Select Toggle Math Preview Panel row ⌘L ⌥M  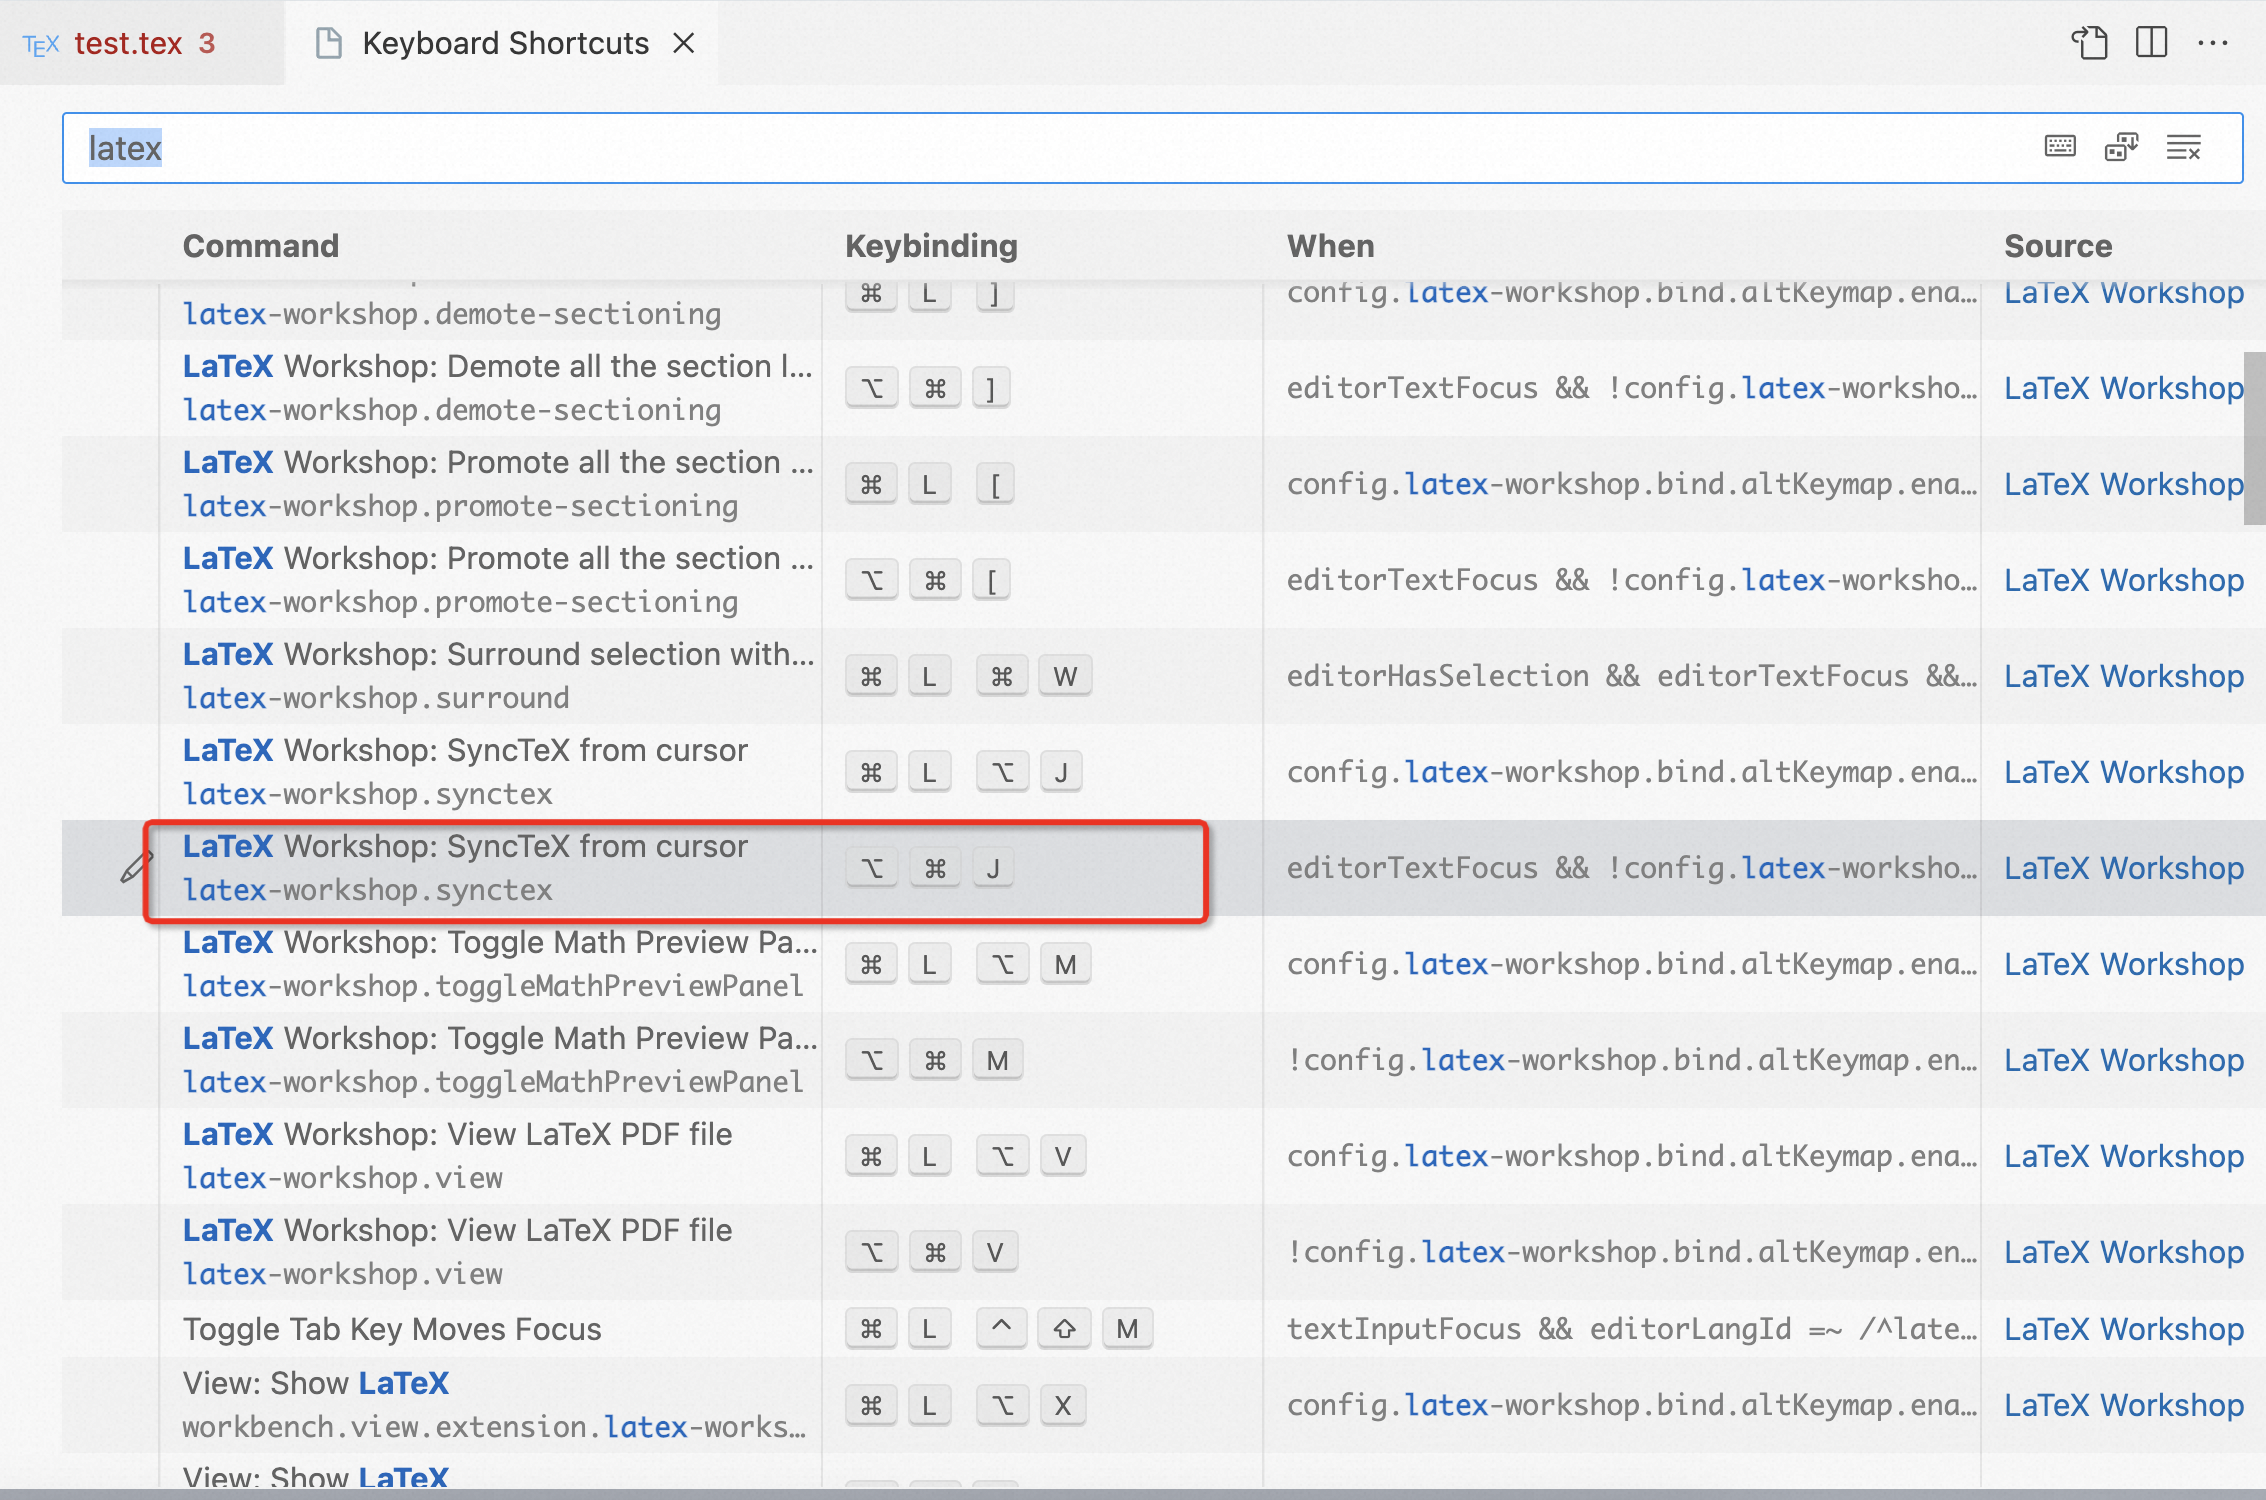tap(1164, 964)
